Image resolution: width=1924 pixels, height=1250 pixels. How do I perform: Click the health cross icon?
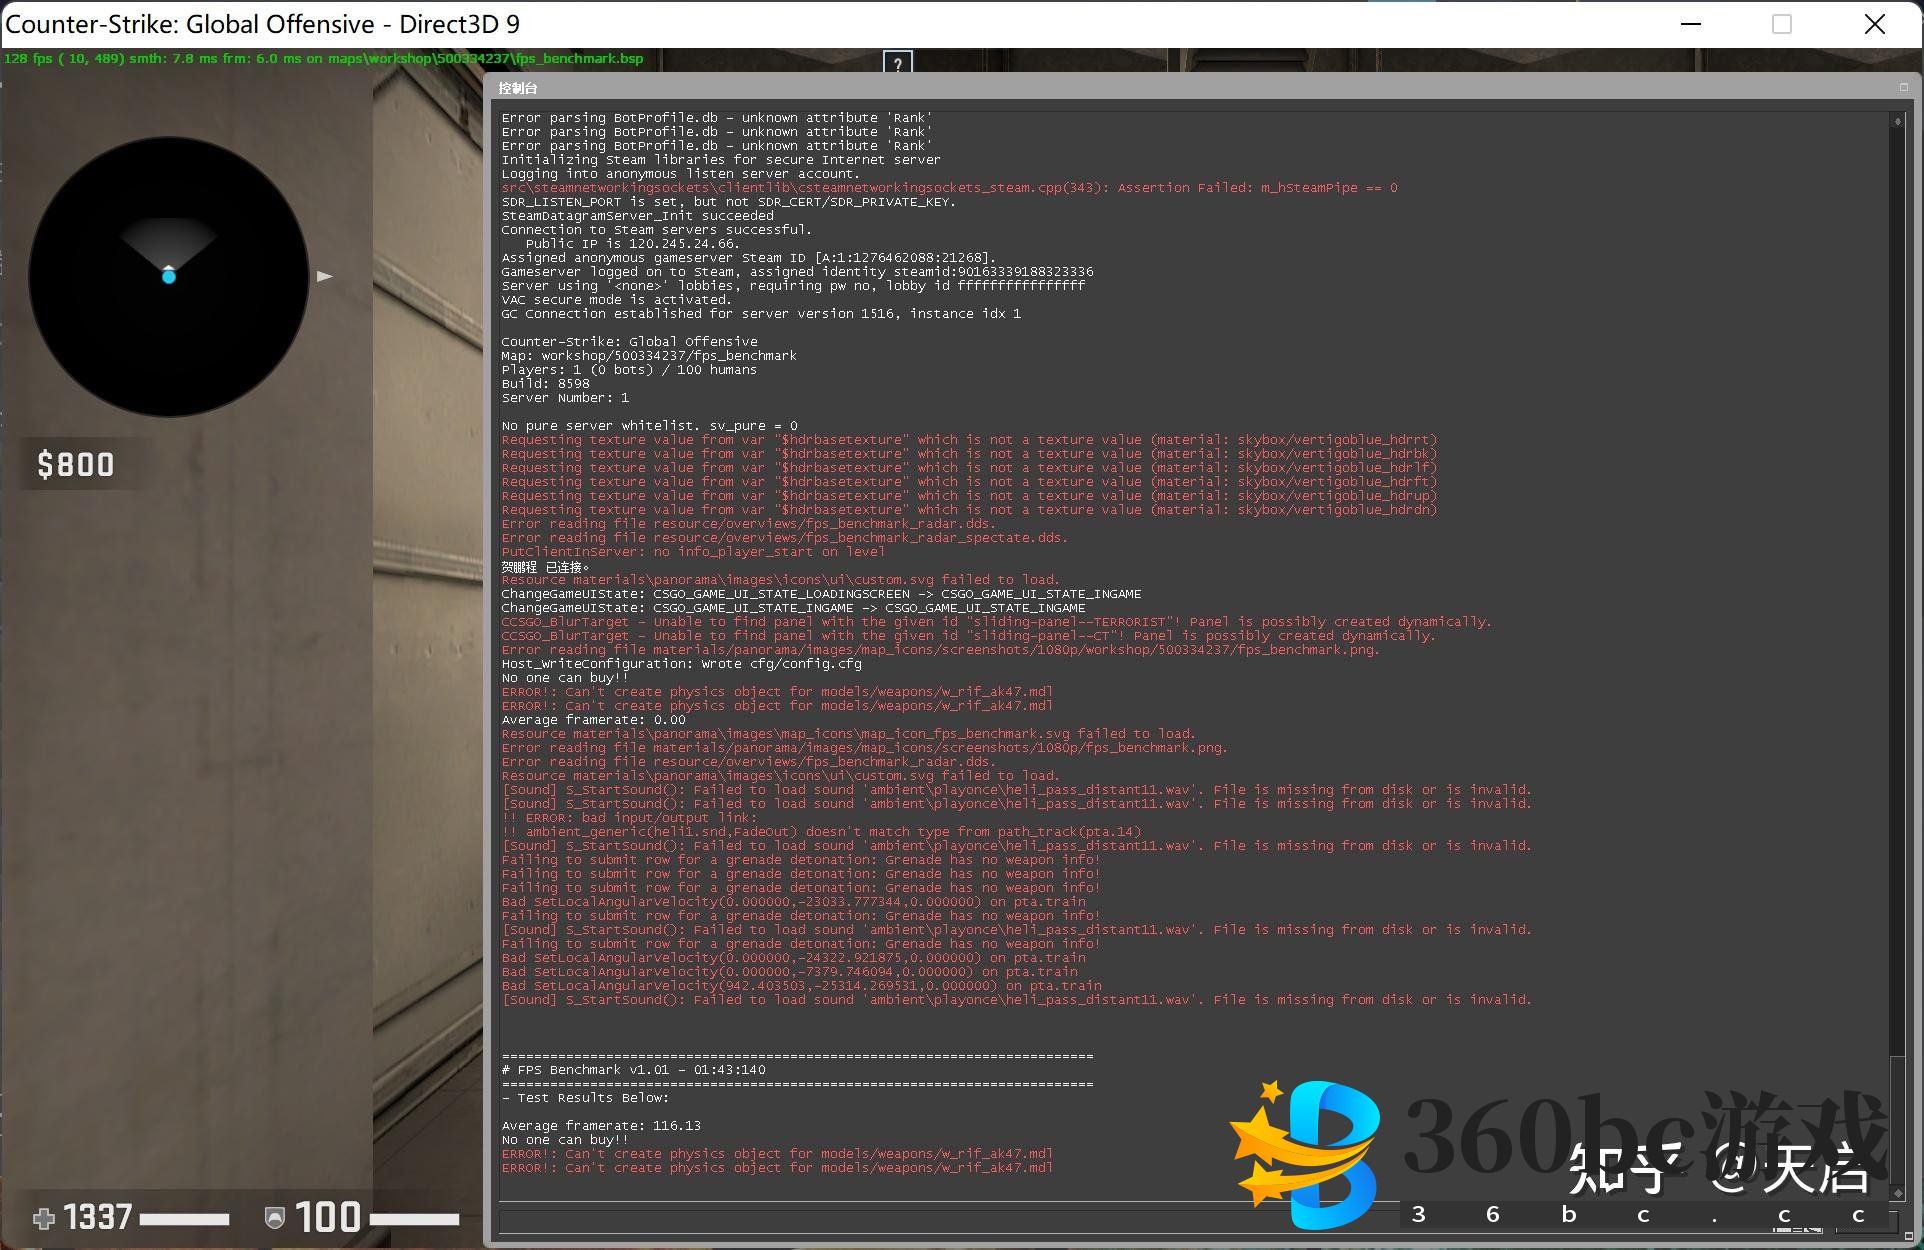[43, 1218]
